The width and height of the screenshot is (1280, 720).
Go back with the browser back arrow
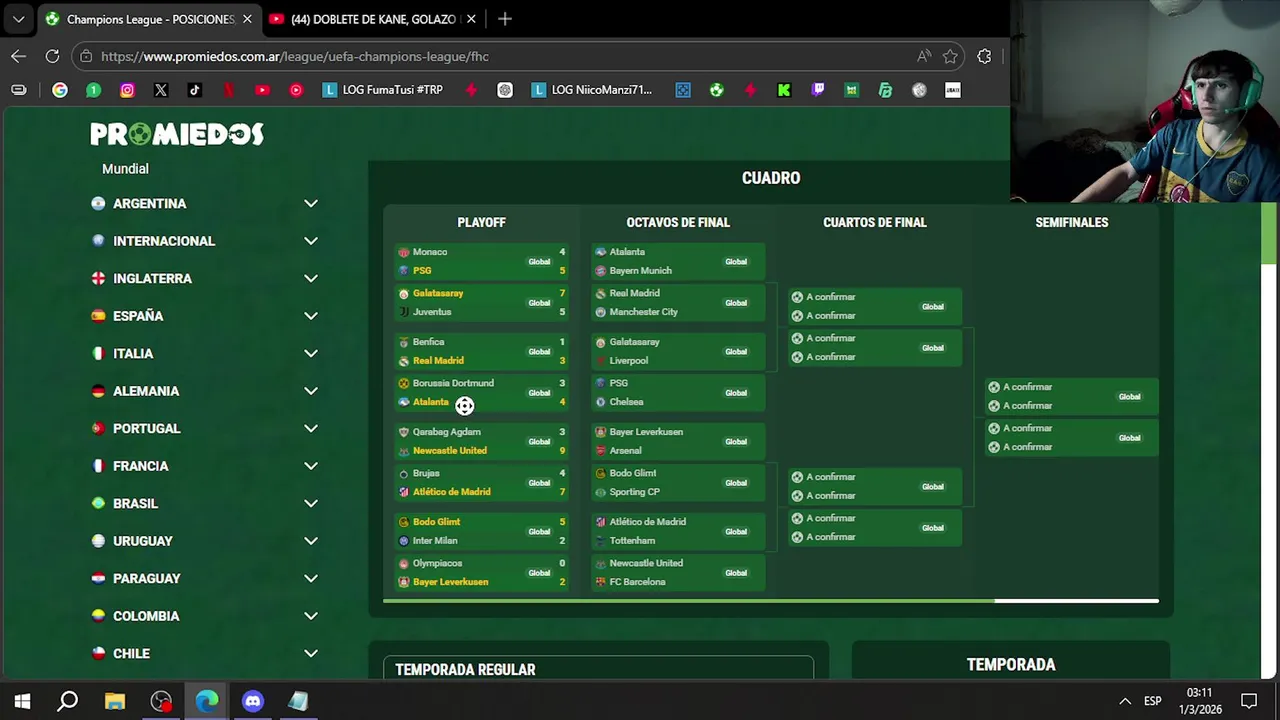point(18,56)
